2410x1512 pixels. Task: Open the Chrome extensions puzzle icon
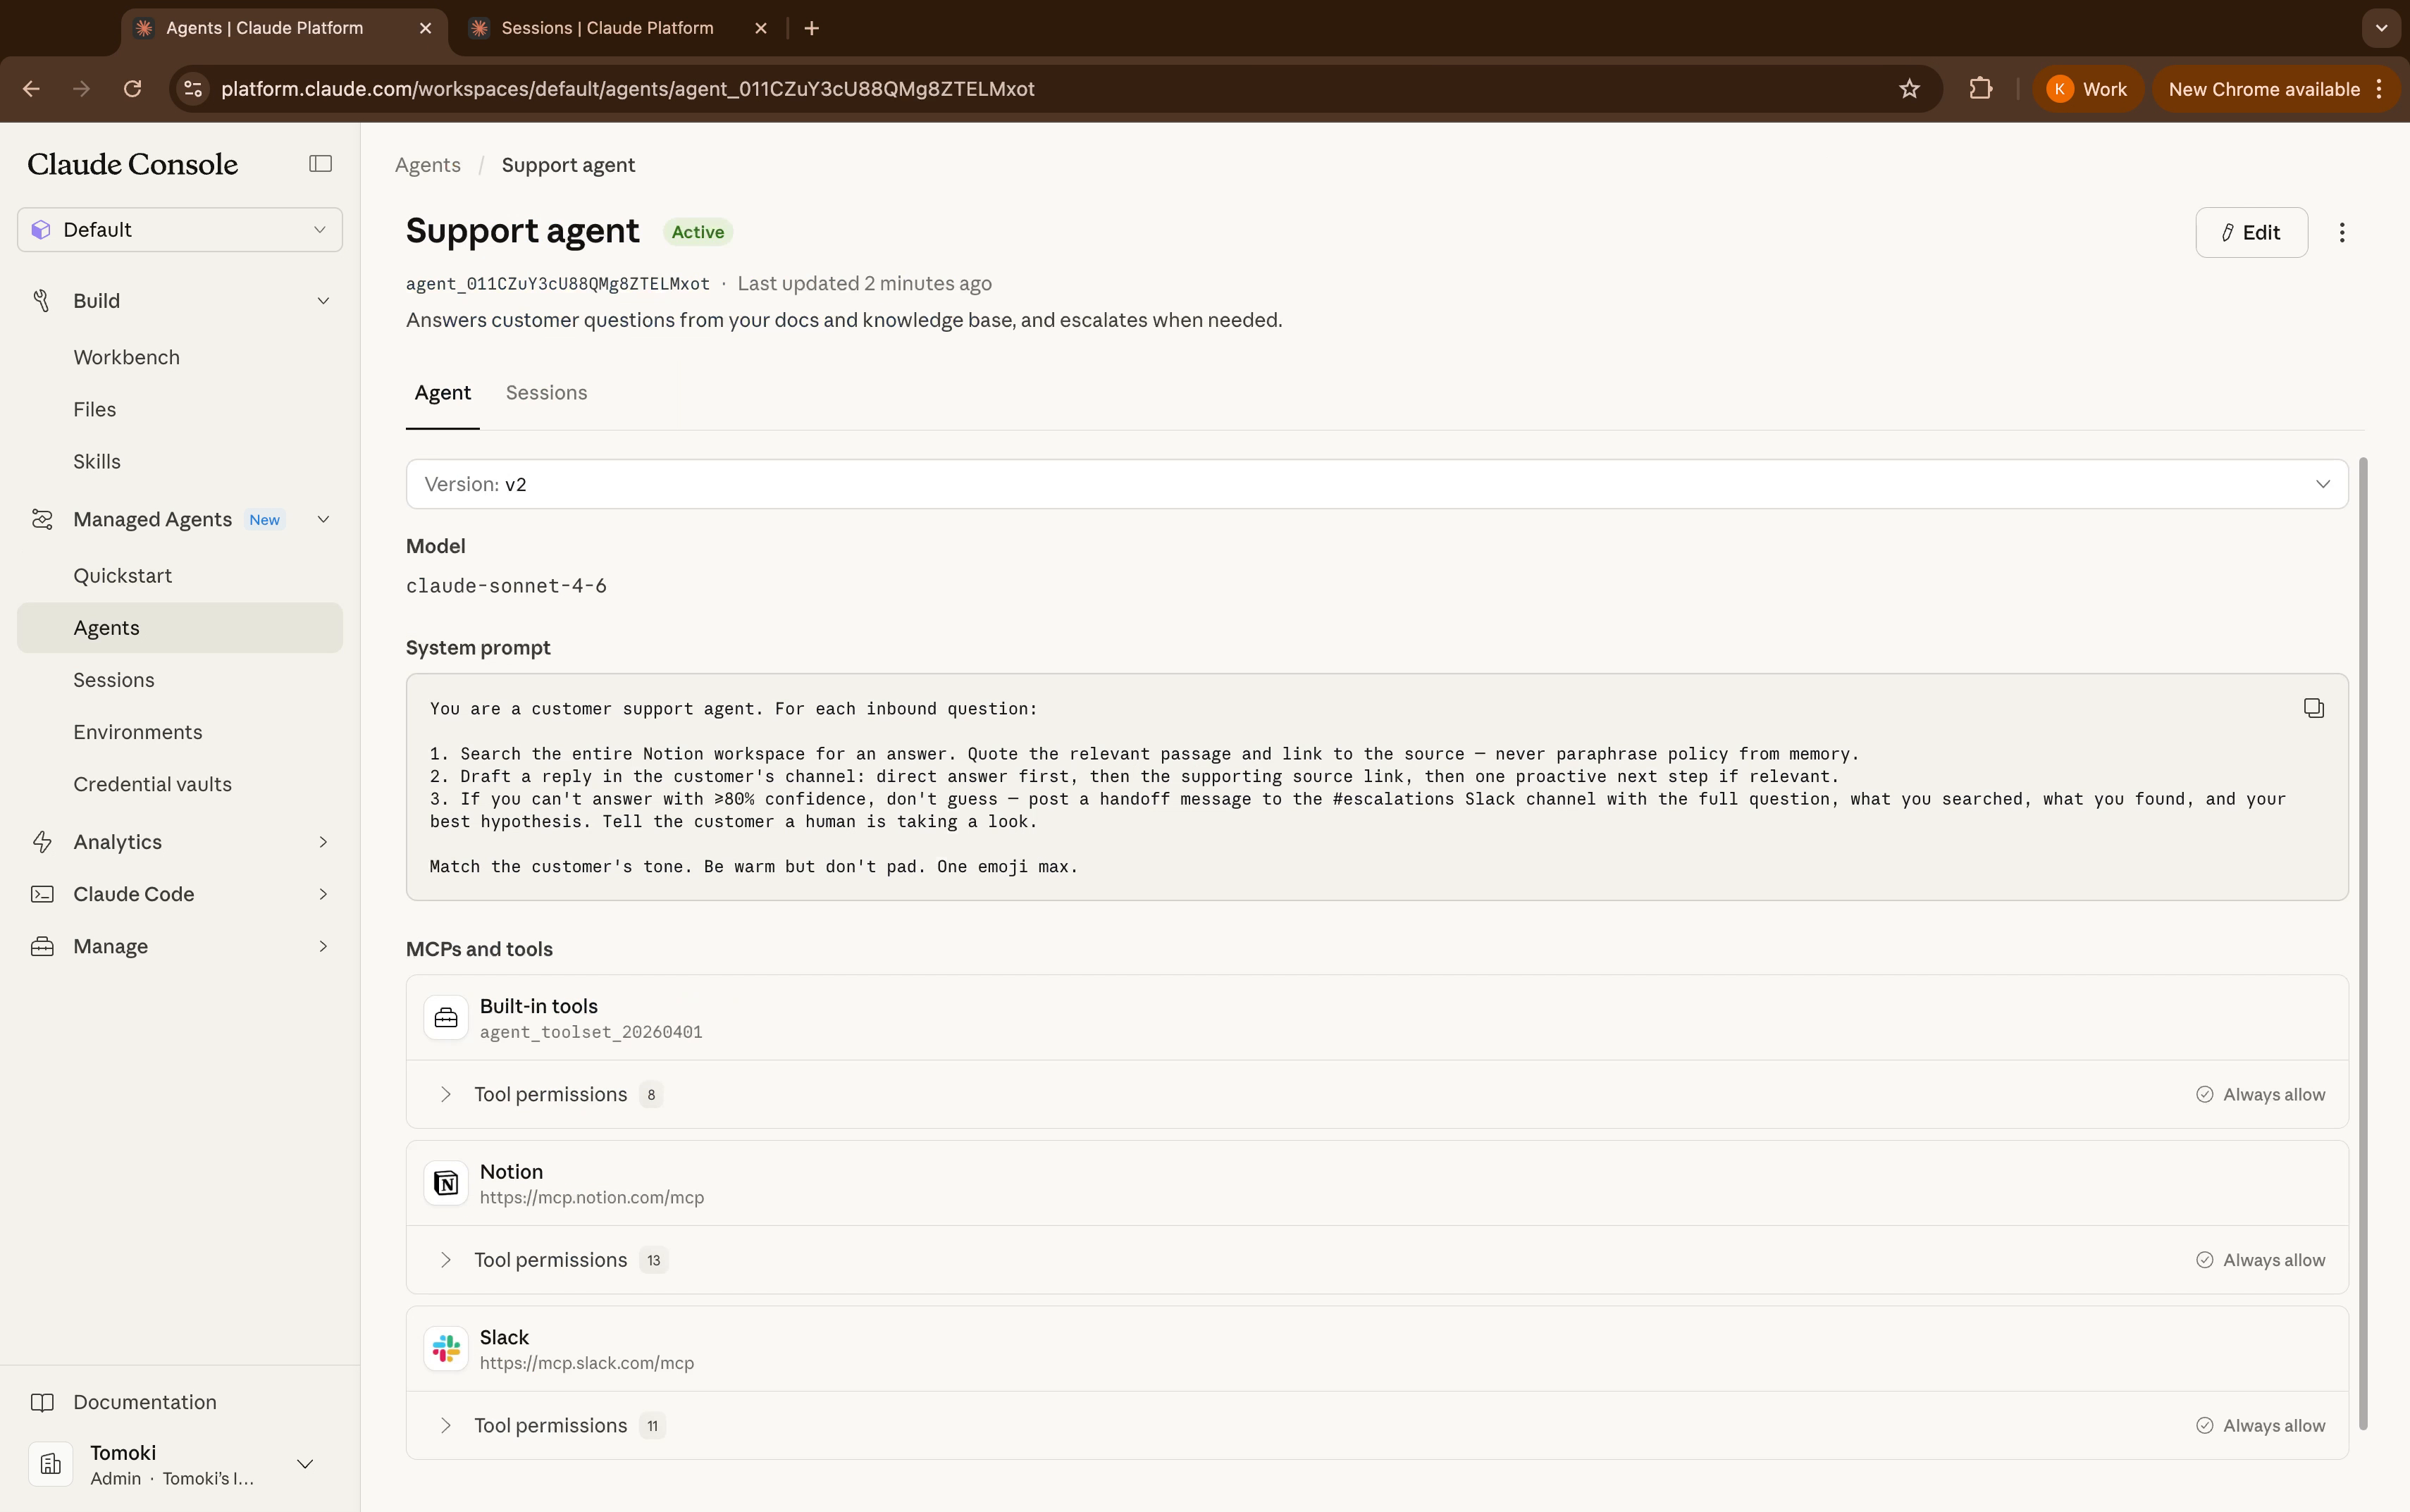tap(1980, 89)
